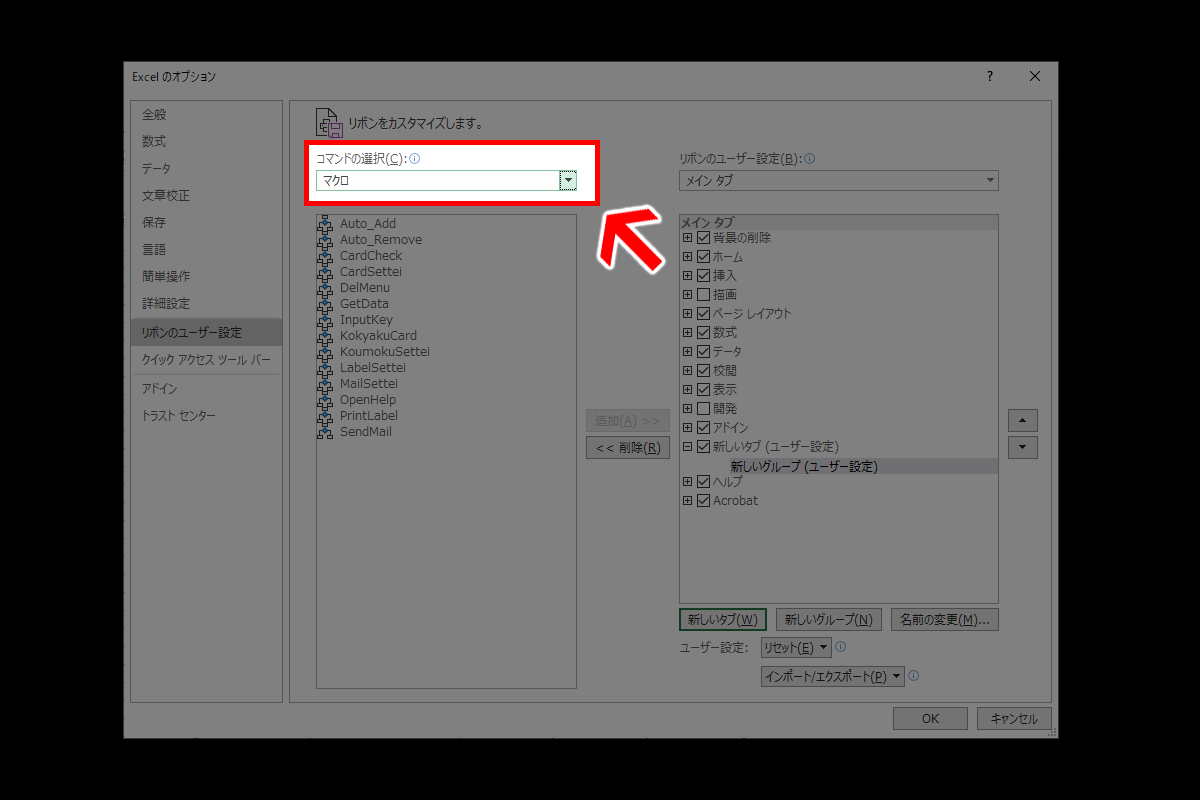This screenshot has width=1200, height=800.
Task: Expand the 校閲 tab node
Action: coord(687,371)
